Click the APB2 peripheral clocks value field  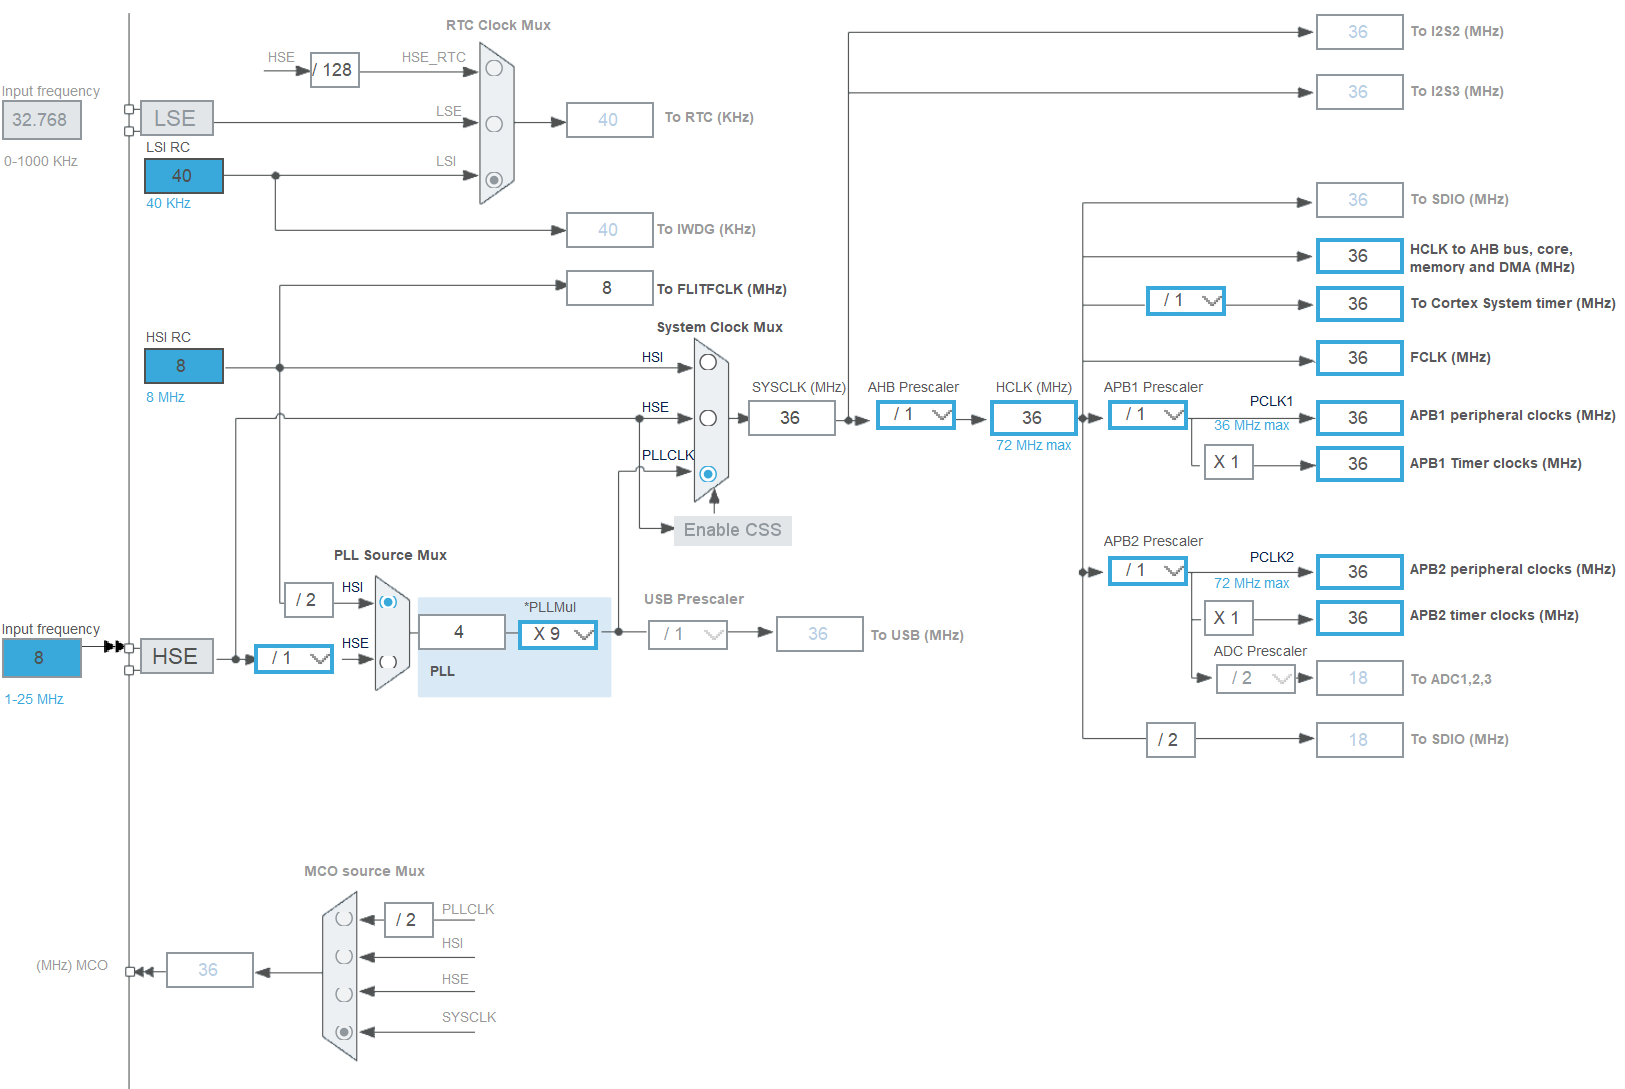coord(1359,572)
